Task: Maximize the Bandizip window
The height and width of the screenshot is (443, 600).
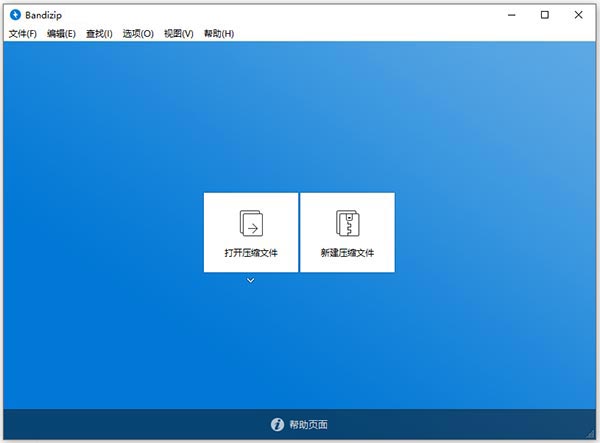Action: tap(544, 15)
